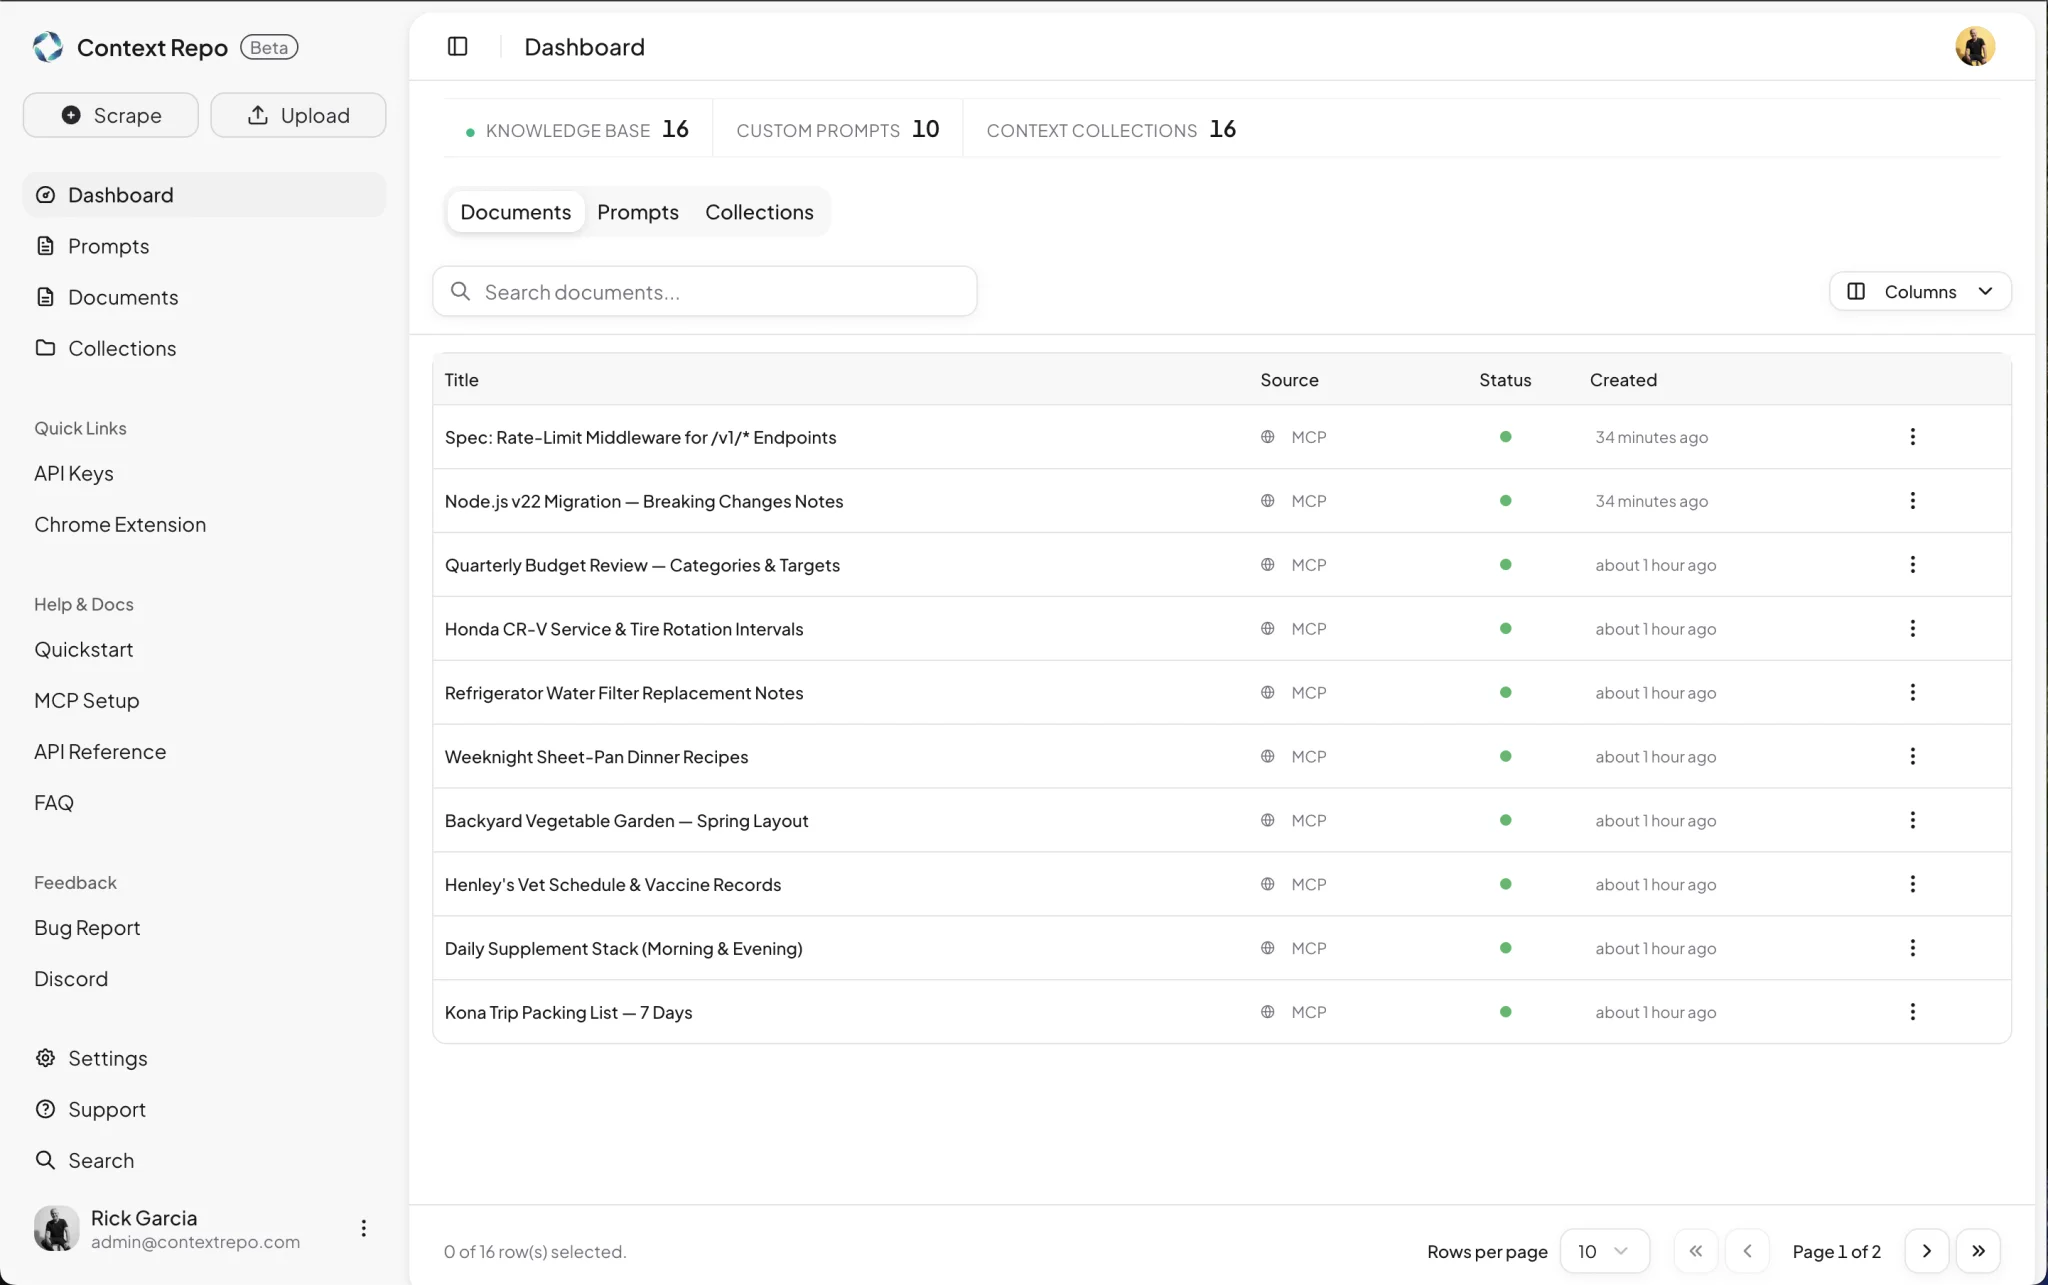Open row actions for Quarterly Budget Review

(1912, 565)
